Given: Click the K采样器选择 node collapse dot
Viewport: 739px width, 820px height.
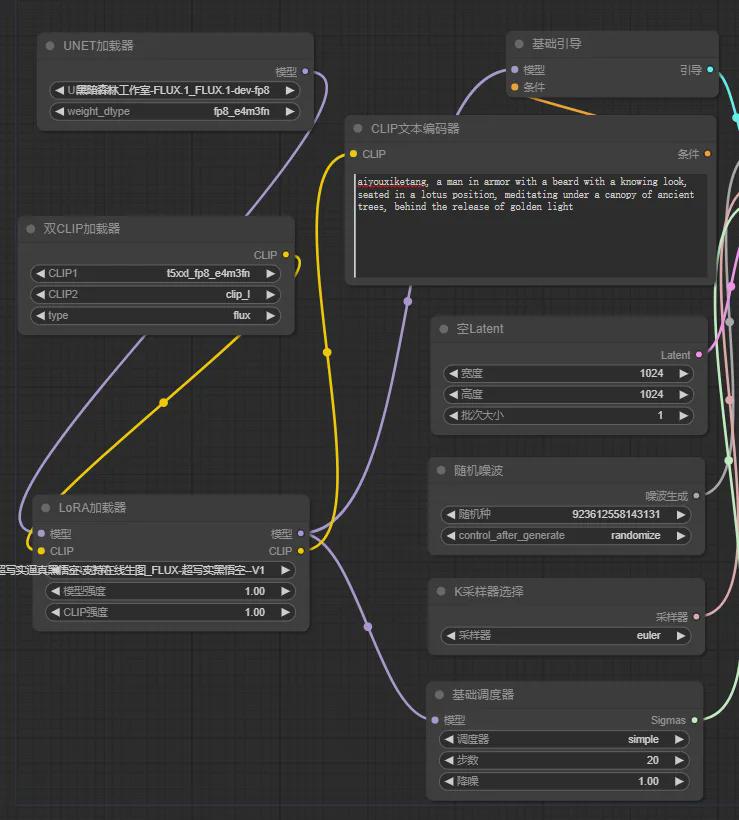Looking at the screenshot, I should 441,592.
